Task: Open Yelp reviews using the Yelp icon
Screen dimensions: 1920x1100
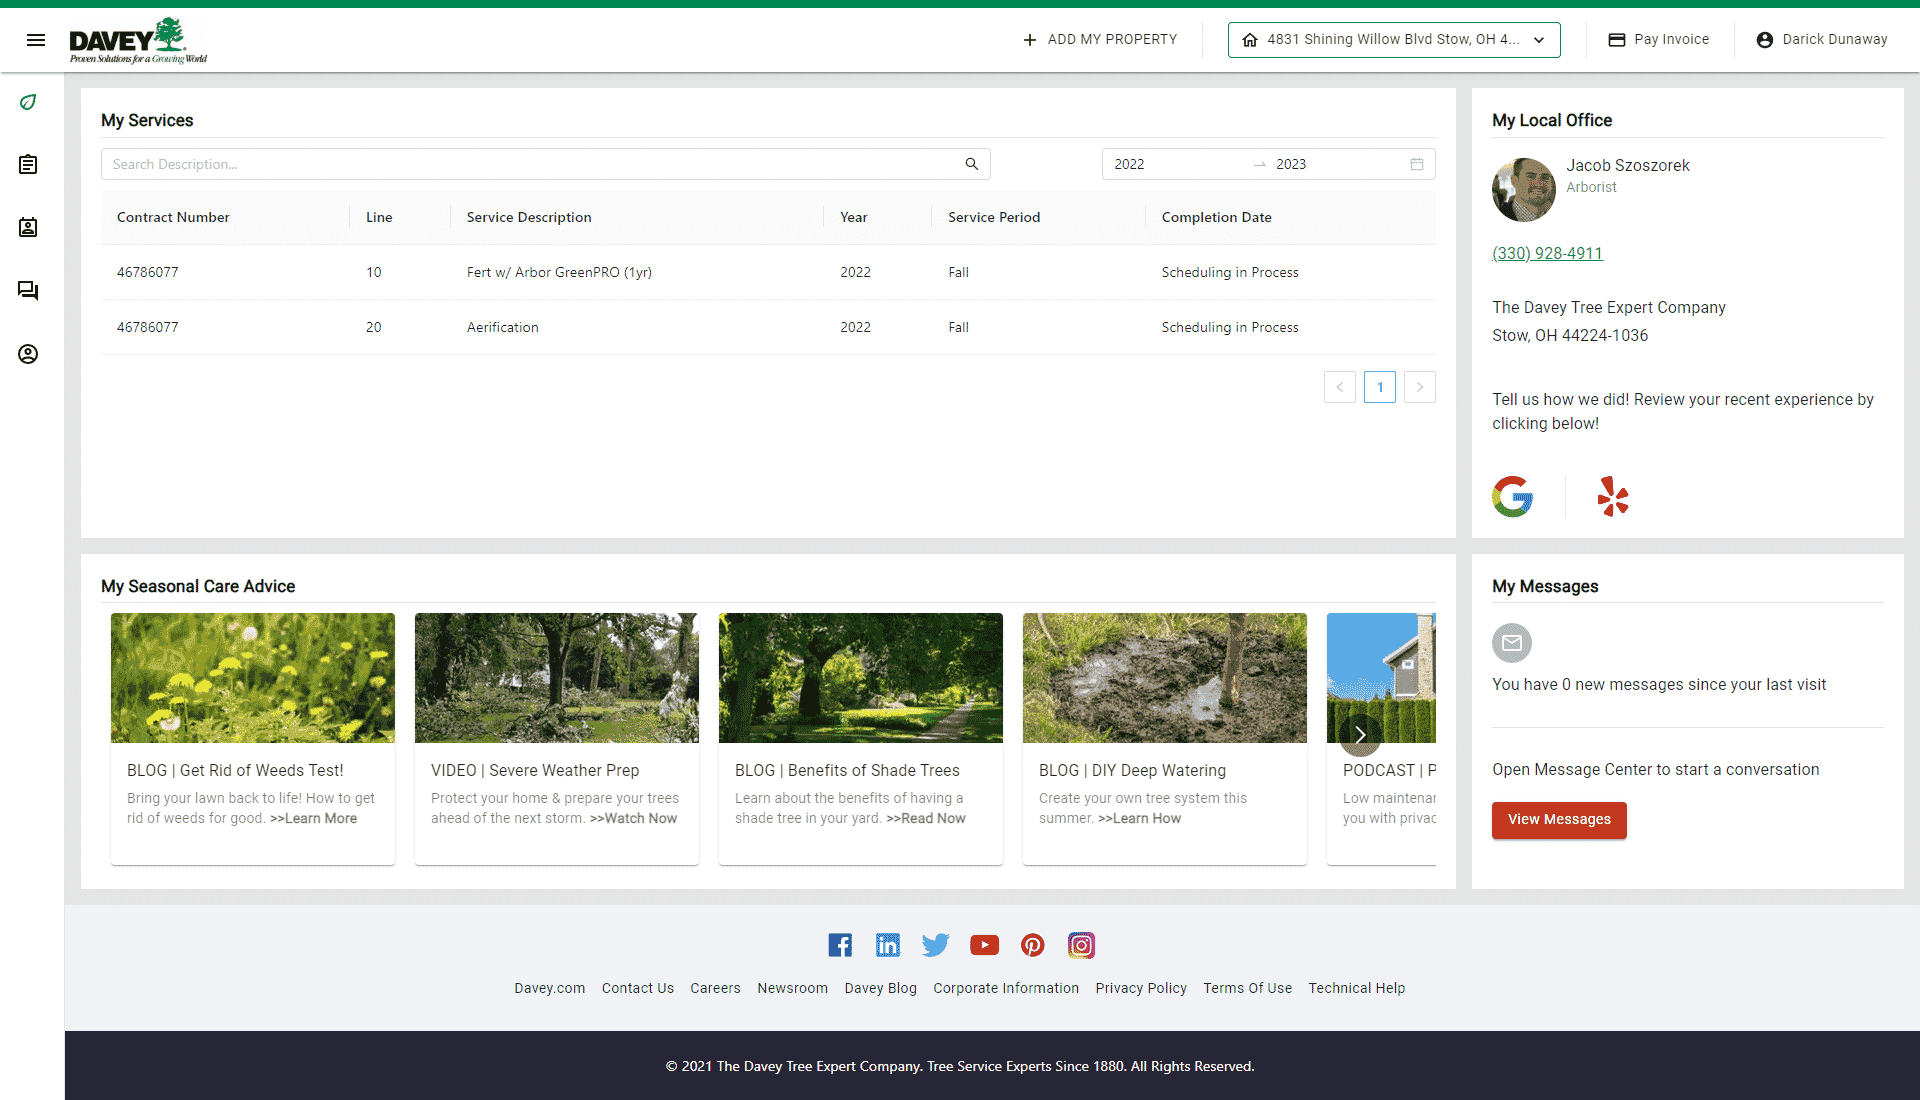Action: tap(1612, 496)
